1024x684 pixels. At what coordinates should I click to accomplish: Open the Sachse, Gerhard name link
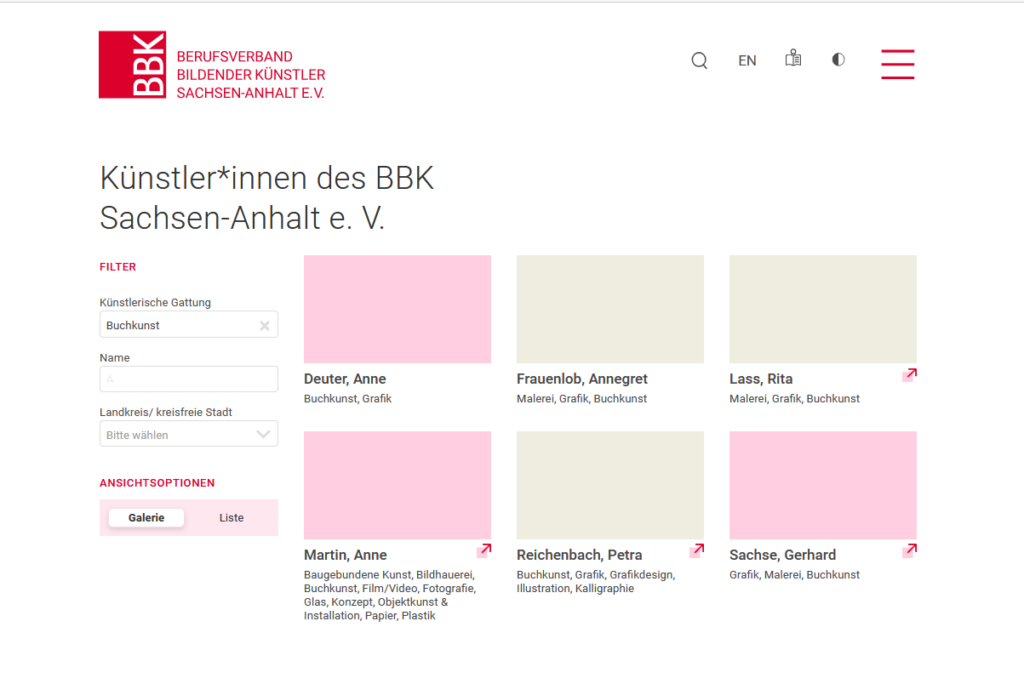[782, 555]
